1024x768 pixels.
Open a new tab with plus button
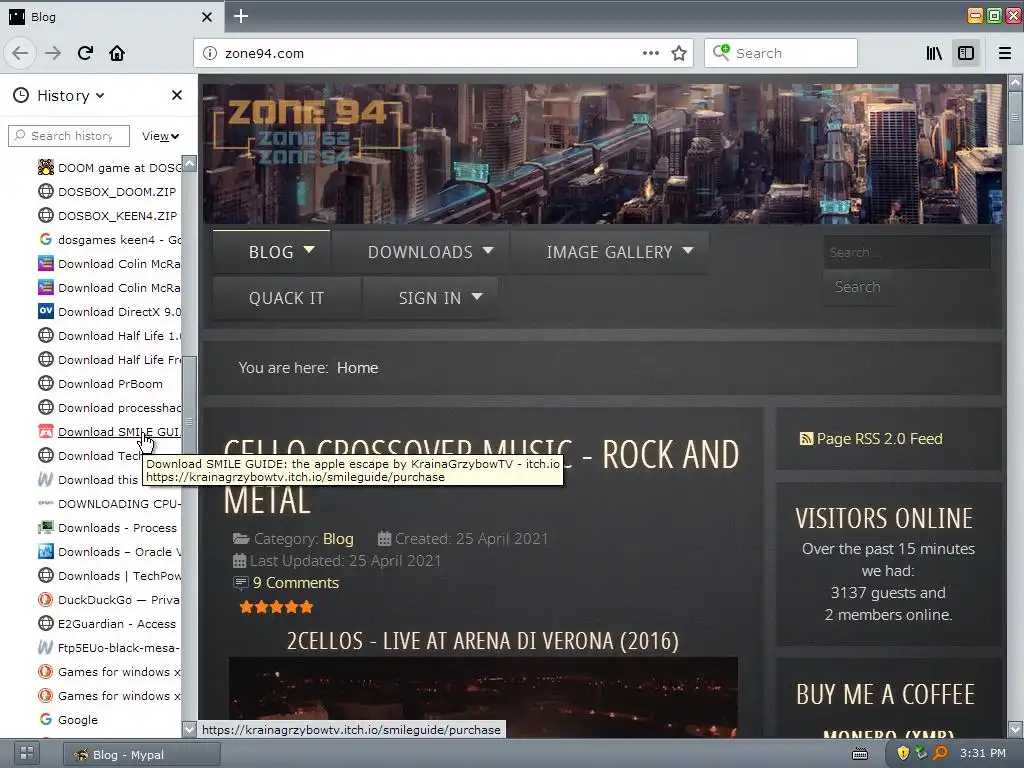(241, 16)
